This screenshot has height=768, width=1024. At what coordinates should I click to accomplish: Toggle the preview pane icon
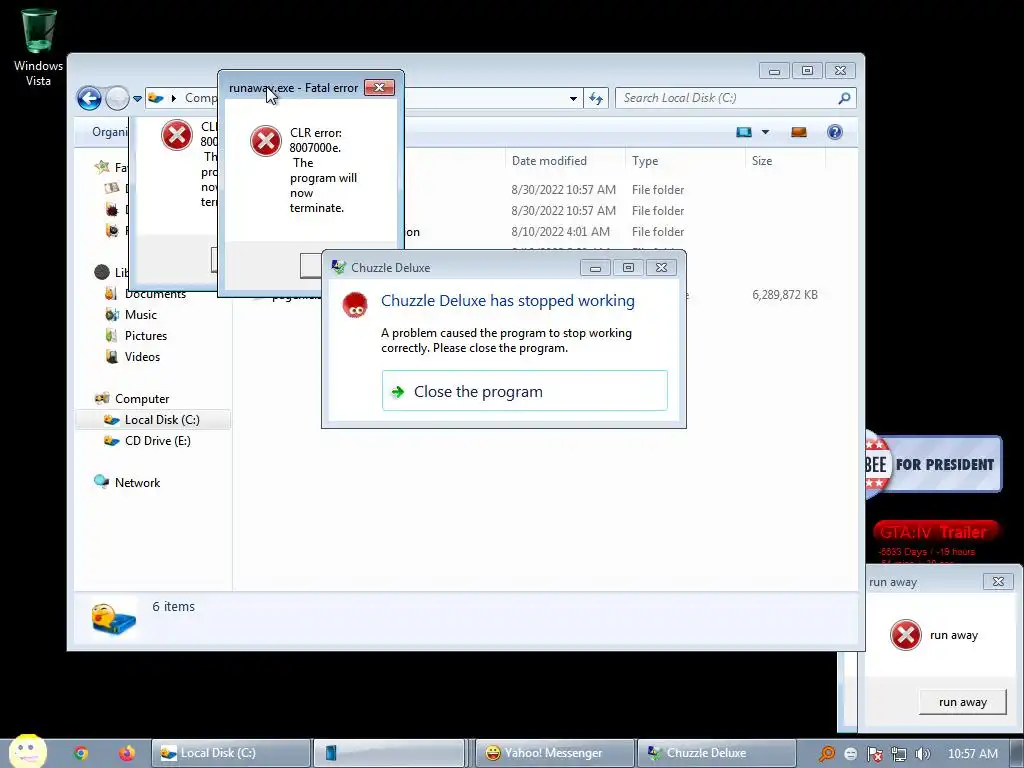pyautogui.click(x=799, y=133)
